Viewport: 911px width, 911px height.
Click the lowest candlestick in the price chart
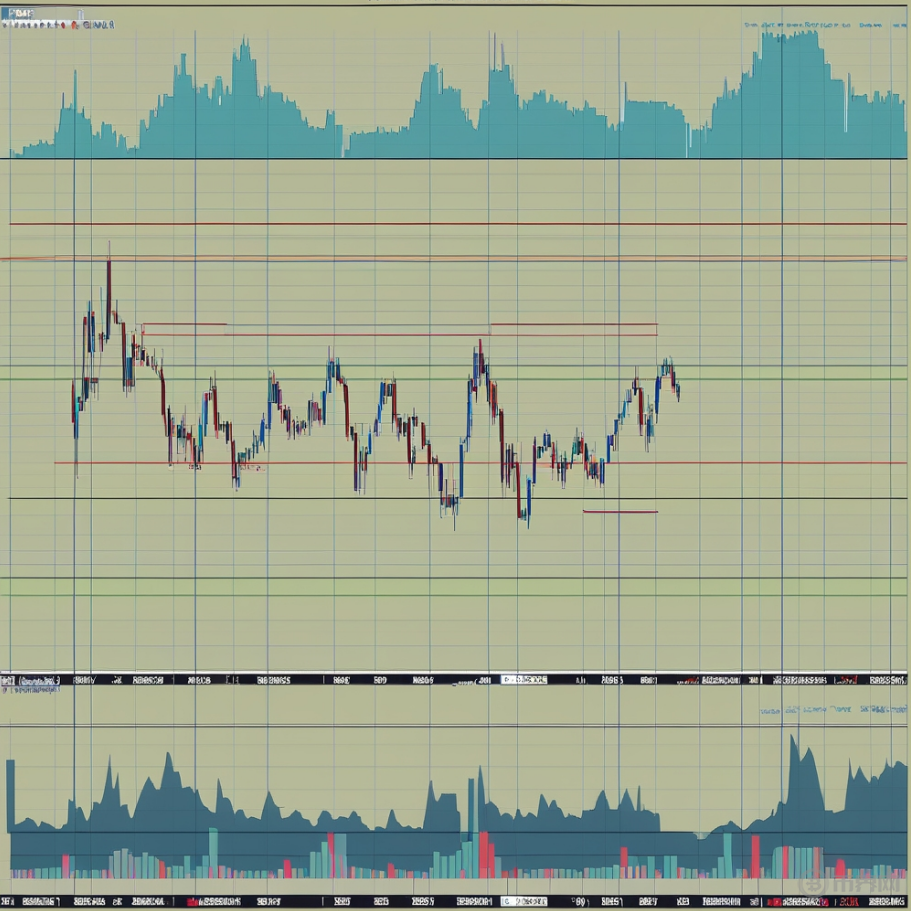pos(526,520)
